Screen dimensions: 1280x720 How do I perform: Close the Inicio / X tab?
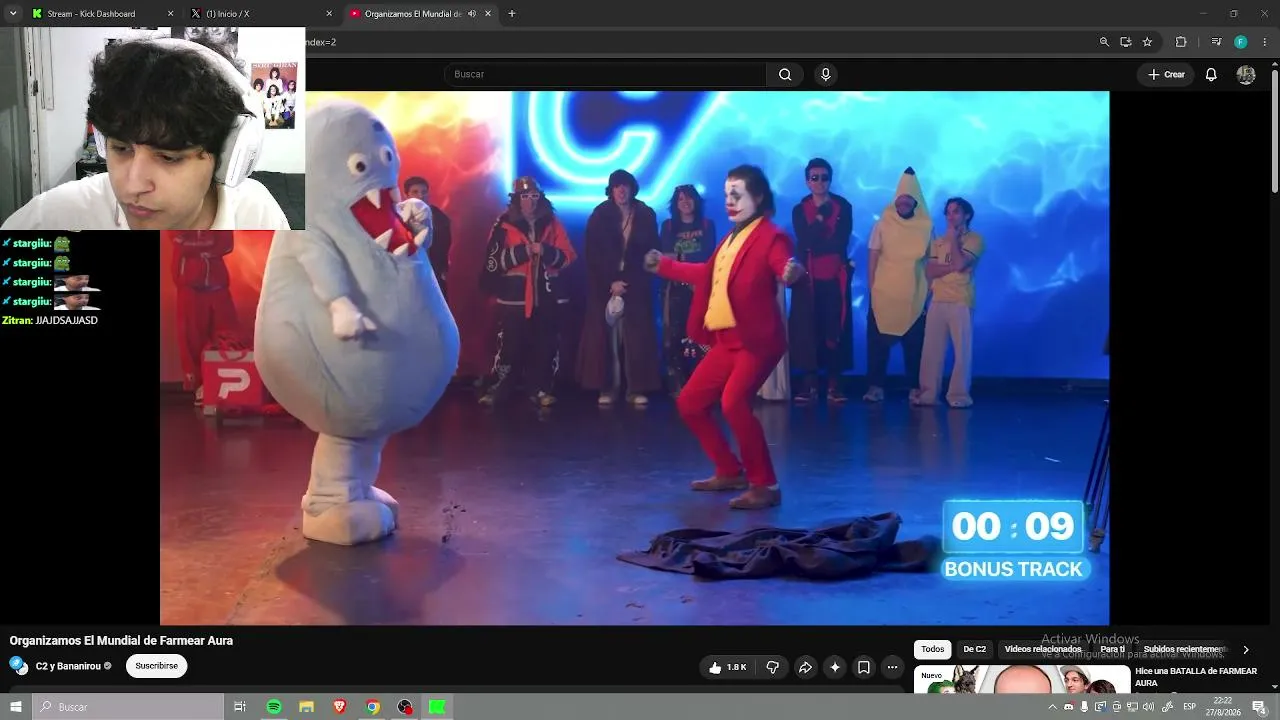click(329, 14)
